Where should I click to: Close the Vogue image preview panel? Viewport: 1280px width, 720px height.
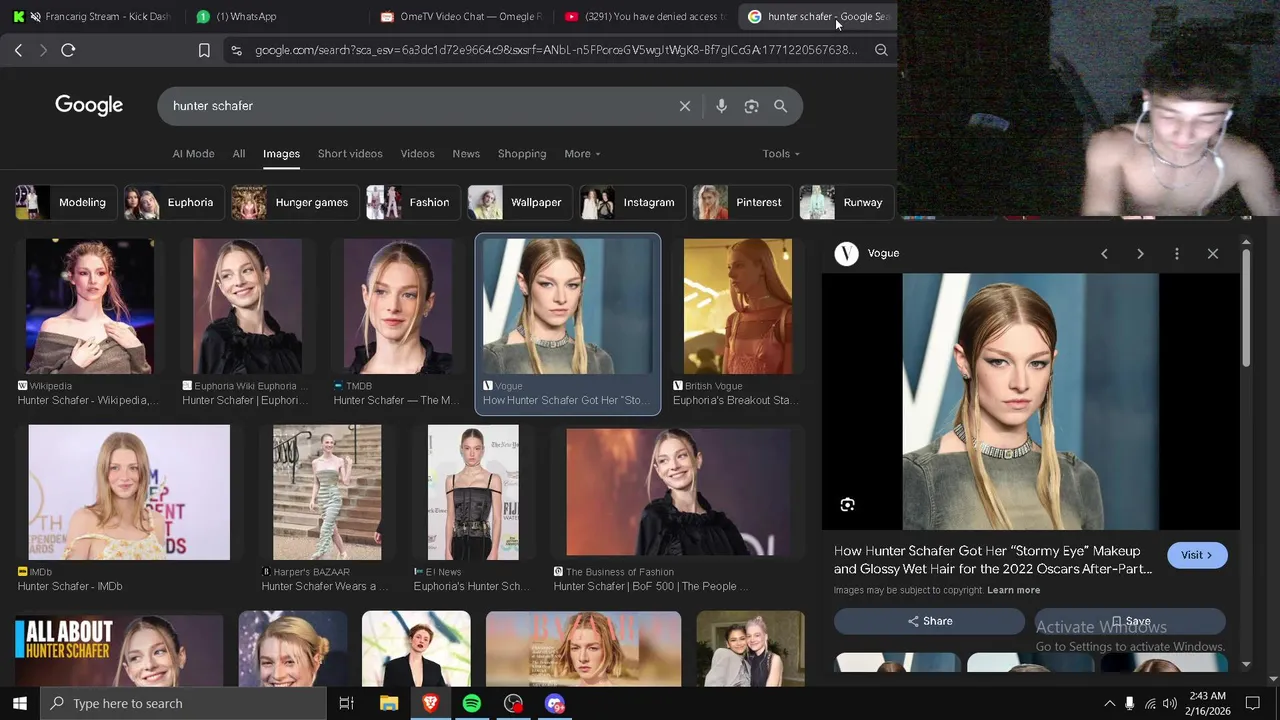[1213, 254]
